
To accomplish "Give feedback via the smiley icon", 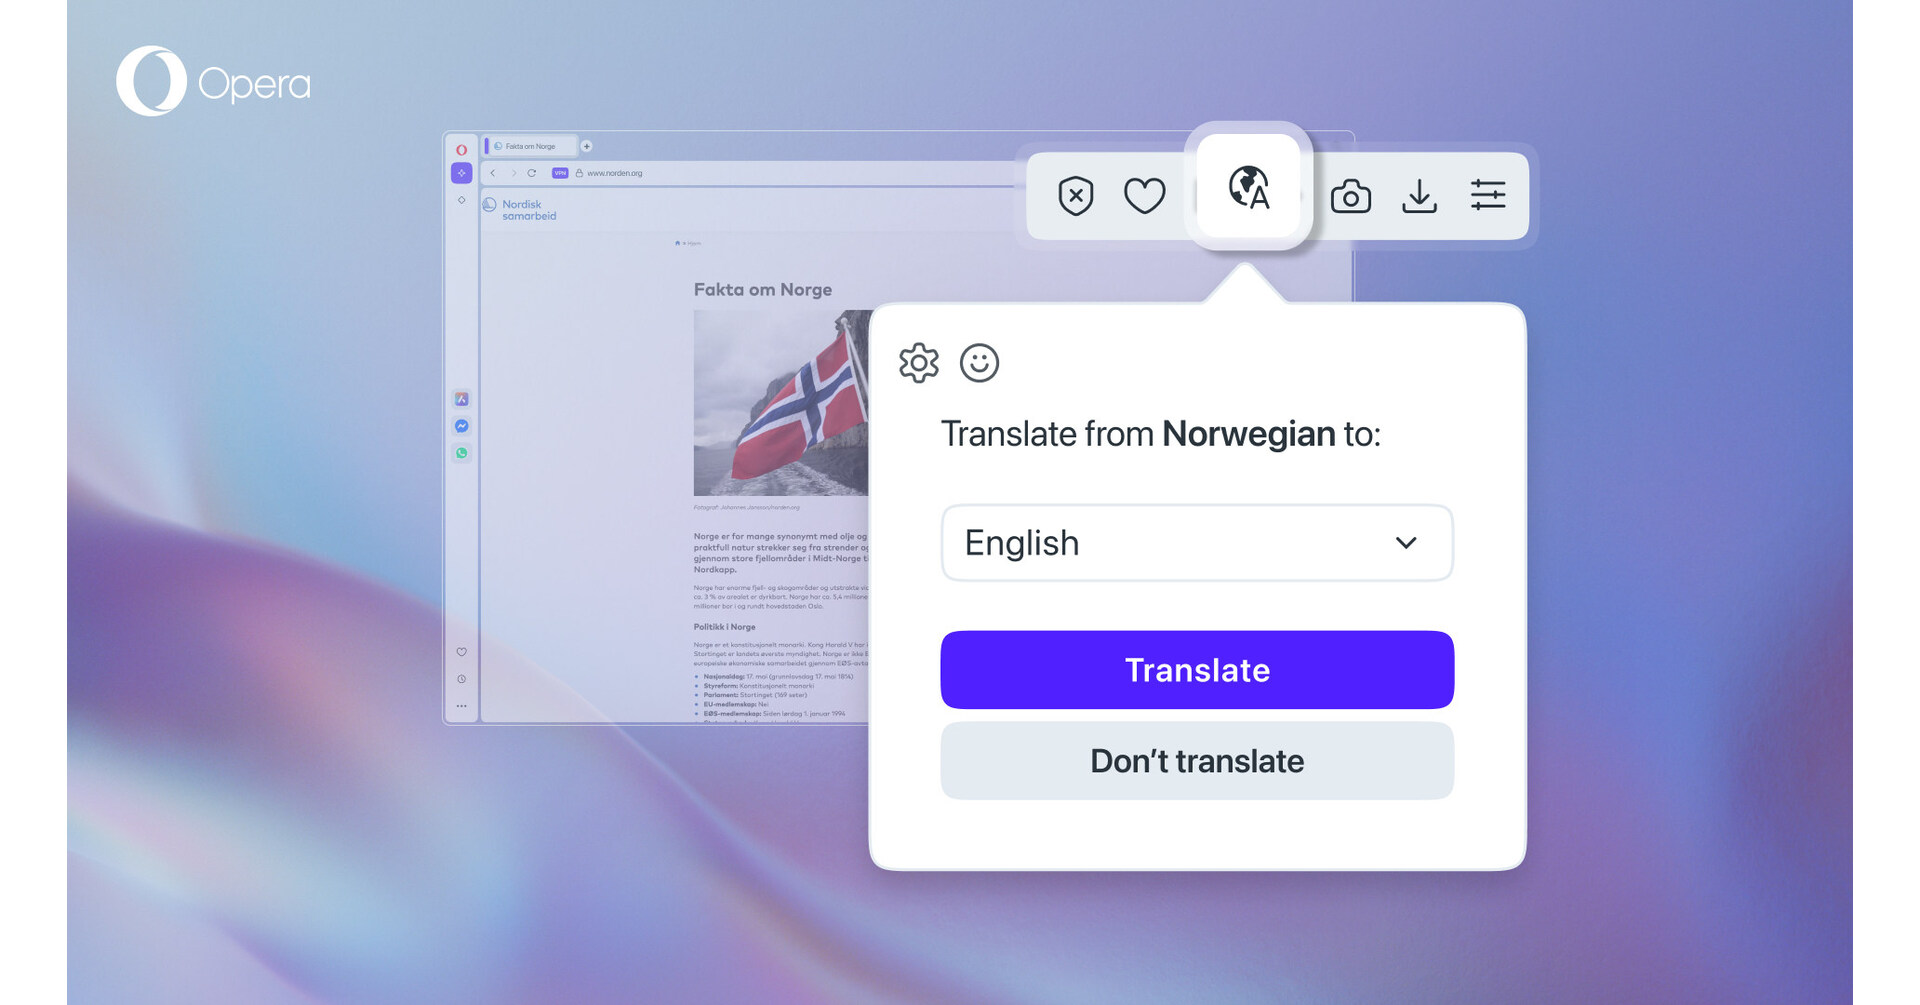I will coord(980,363).
